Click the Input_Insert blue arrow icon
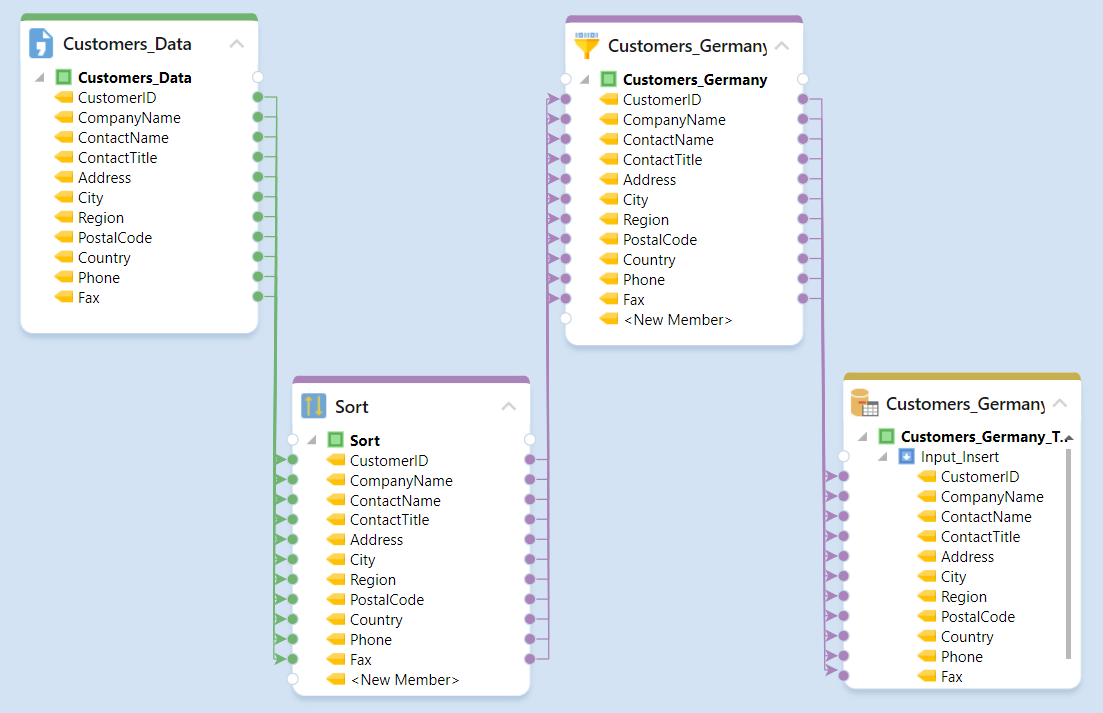1103x713 pixels. [906, 457]
